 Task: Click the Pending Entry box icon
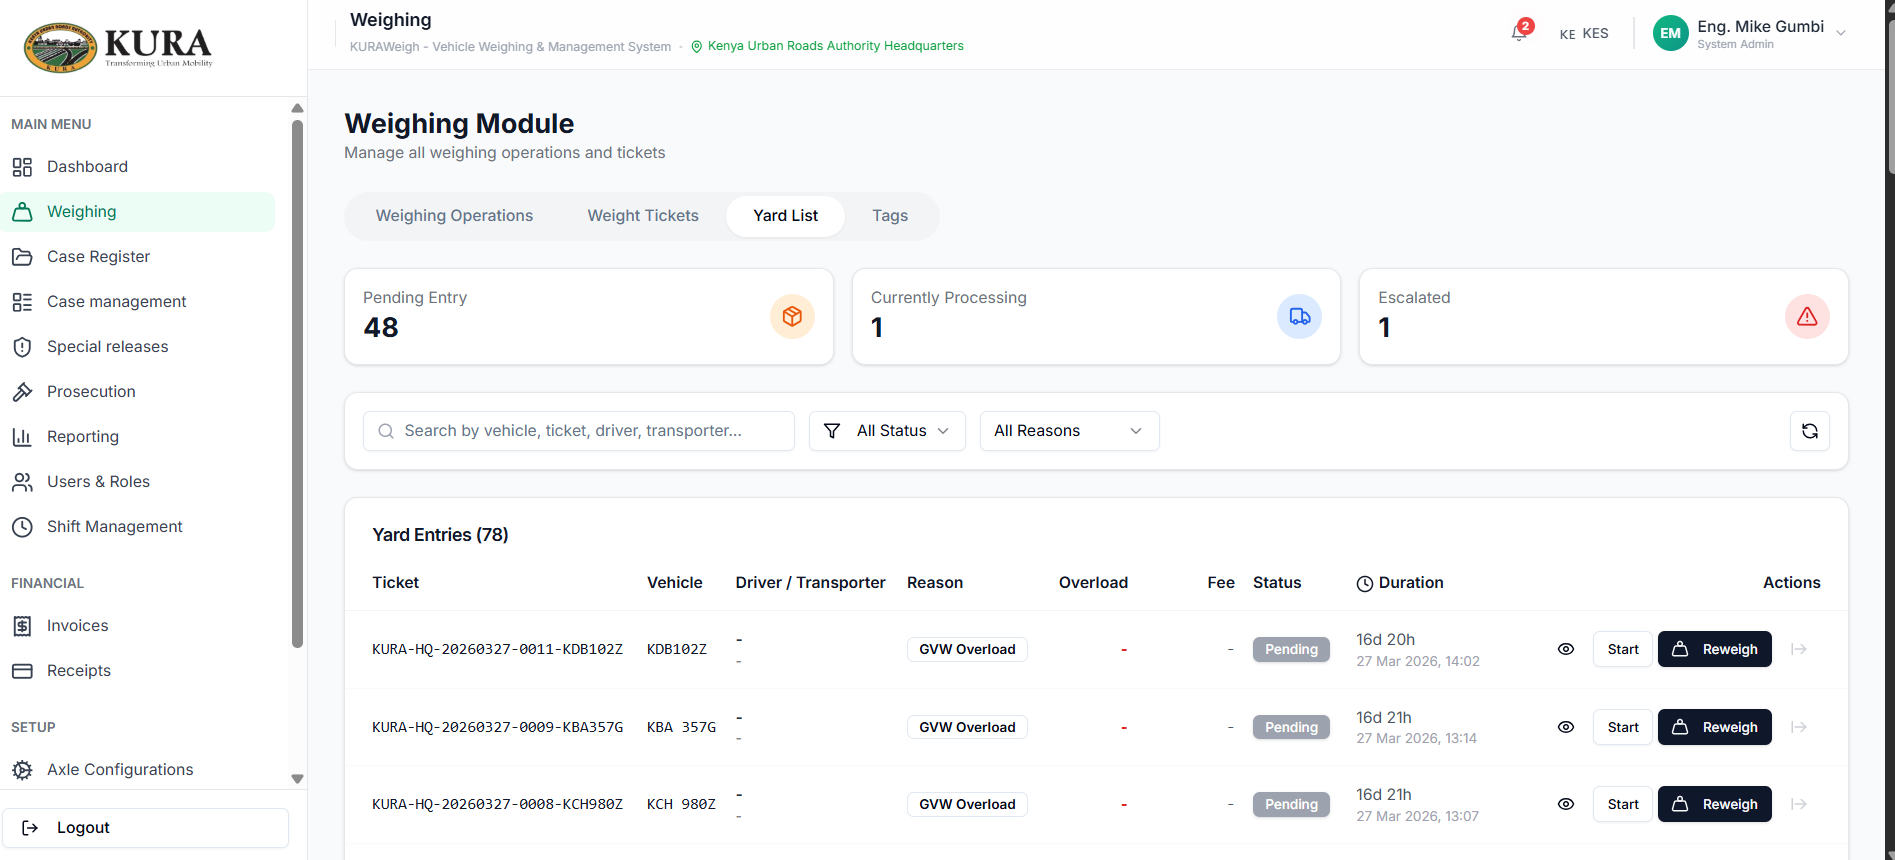tap(792, 316)
